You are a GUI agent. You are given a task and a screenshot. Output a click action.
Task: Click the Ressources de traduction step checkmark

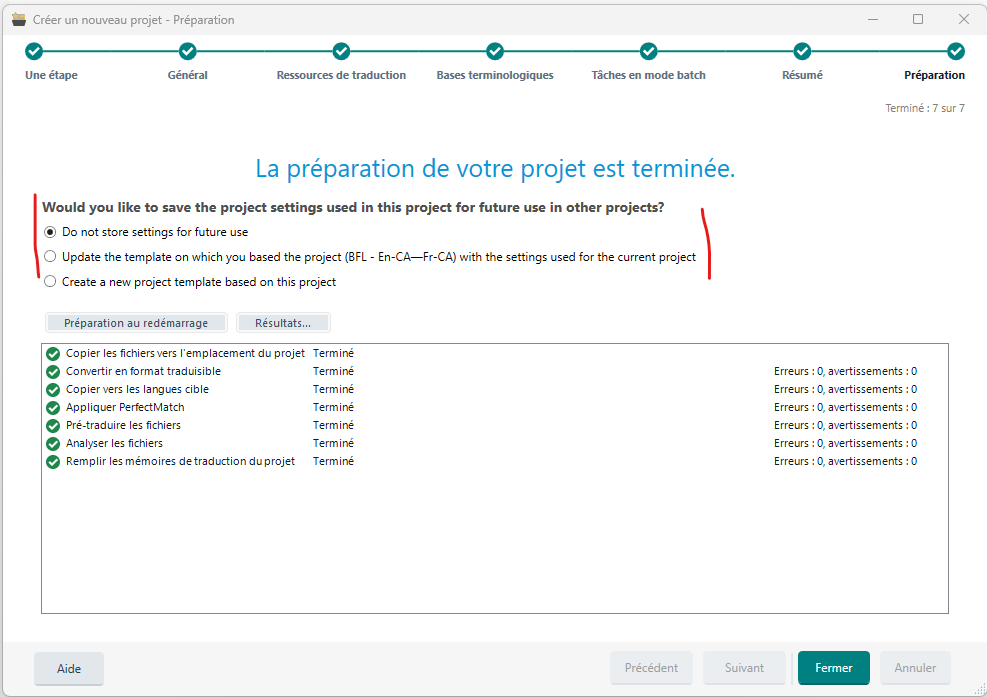pos(341,51)
